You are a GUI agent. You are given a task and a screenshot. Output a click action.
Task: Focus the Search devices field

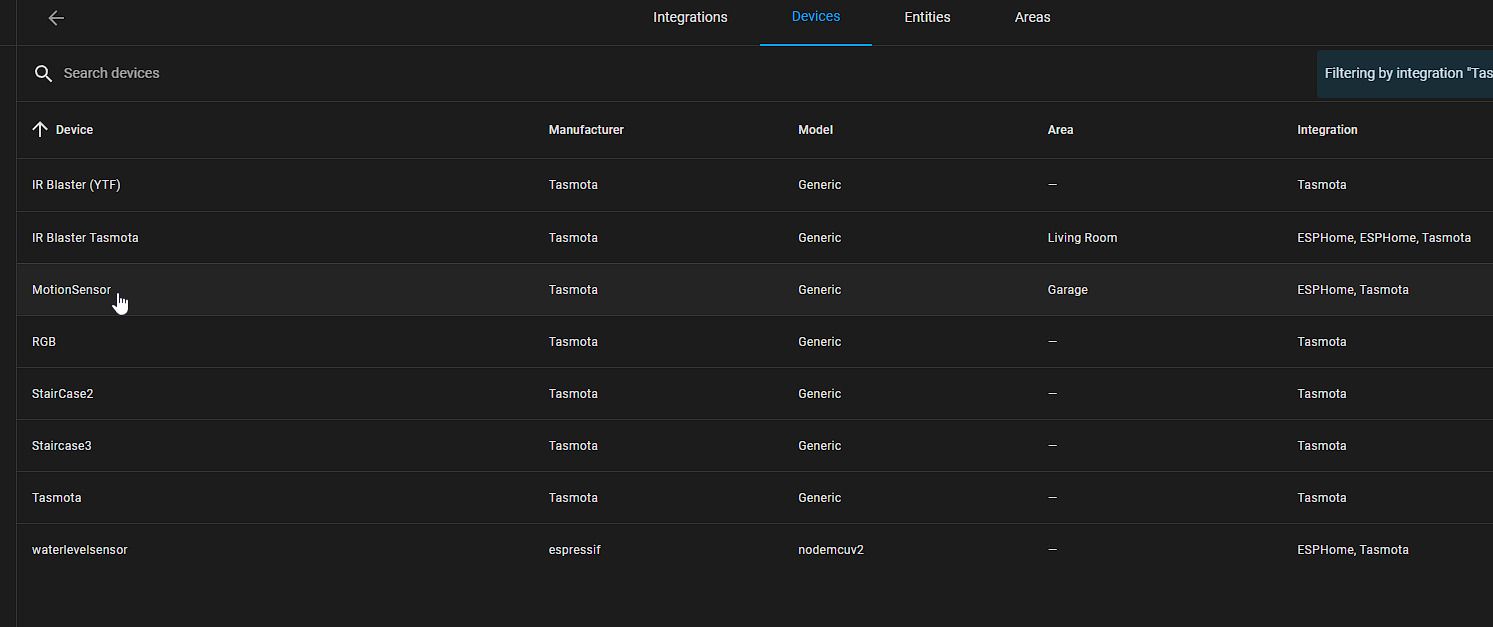tap(300, 73)
